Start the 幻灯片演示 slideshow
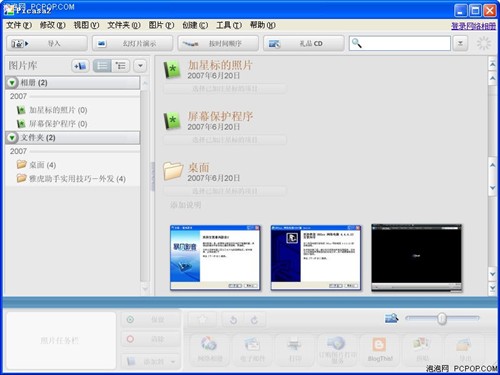 (x=132, y=43)
